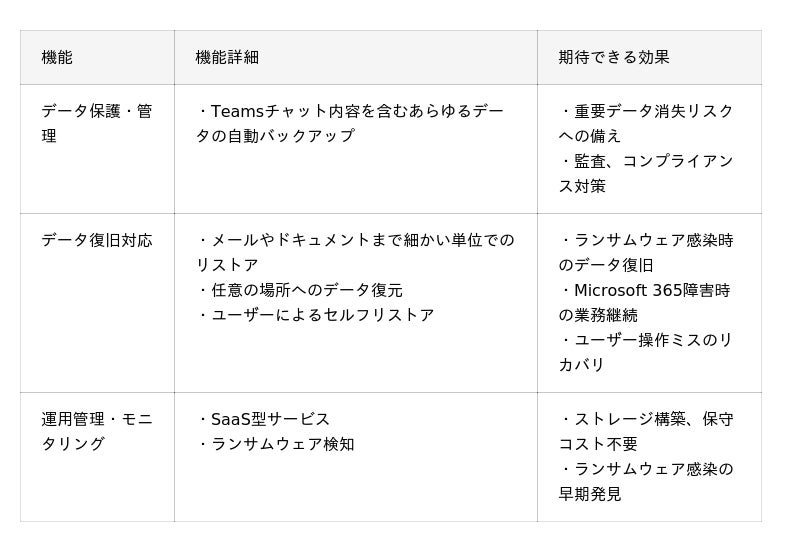
Task: Click the 'ユーザーによるセルフリストア' bullet
Action: (316, 315)
